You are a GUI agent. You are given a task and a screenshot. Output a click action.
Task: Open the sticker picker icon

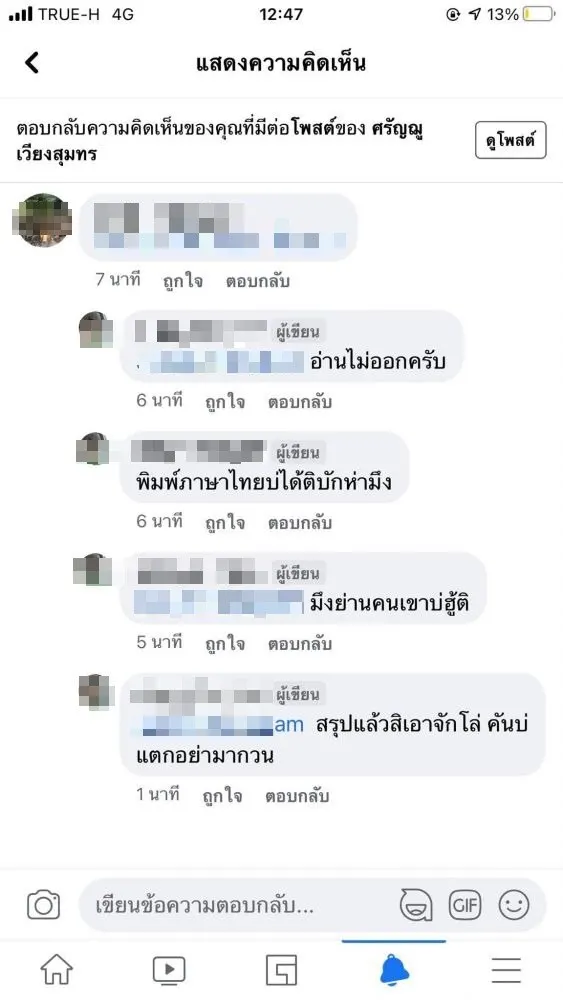(416, 905)
